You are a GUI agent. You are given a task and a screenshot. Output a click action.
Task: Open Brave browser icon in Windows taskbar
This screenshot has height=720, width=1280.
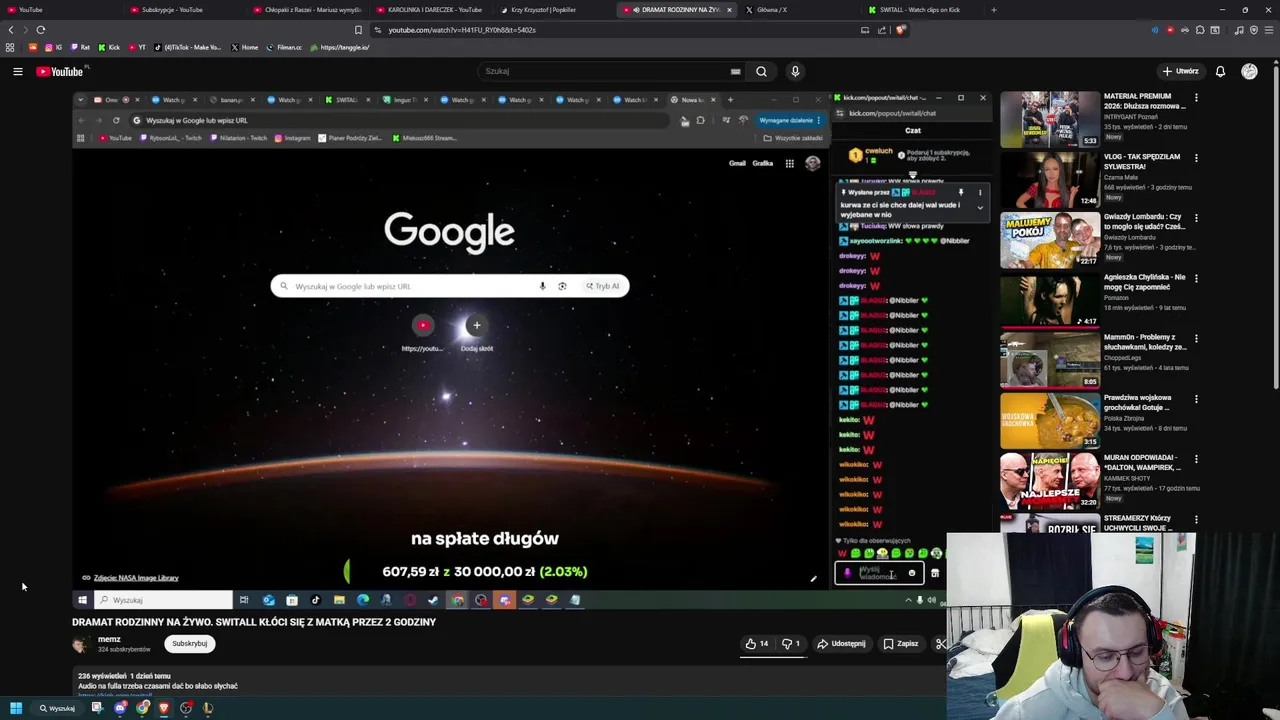click(164, 708)
